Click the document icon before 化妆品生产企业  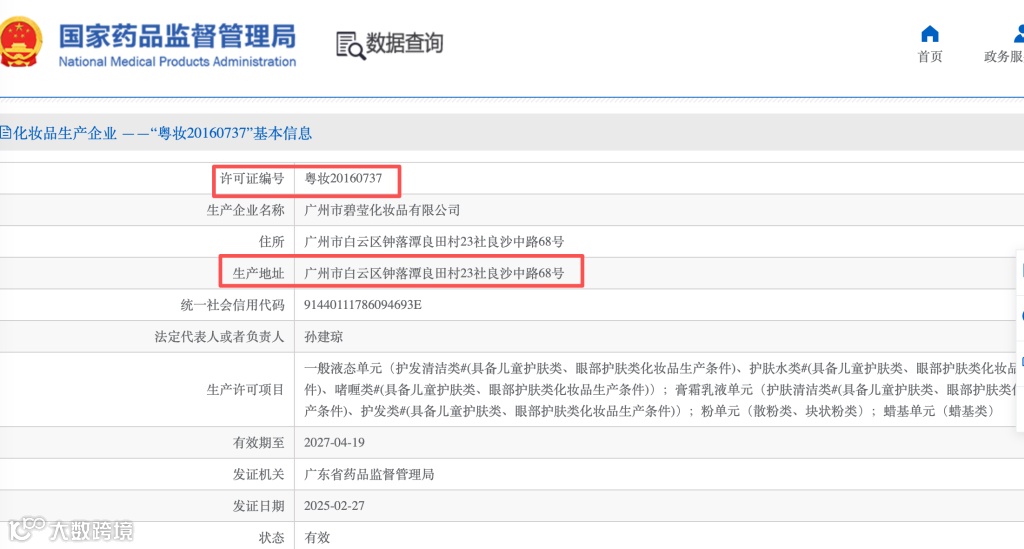point(5,133)
